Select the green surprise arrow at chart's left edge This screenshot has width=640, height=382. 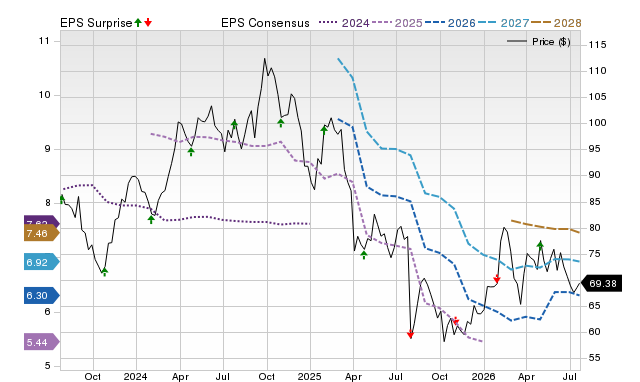tap(62, 200)
